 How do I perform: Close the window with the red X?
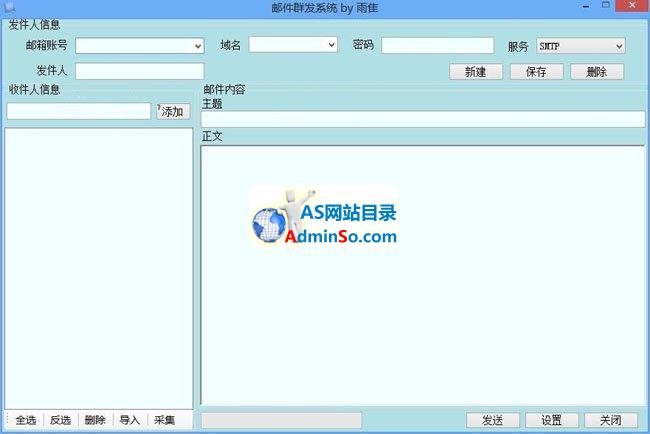pos(632,5)
